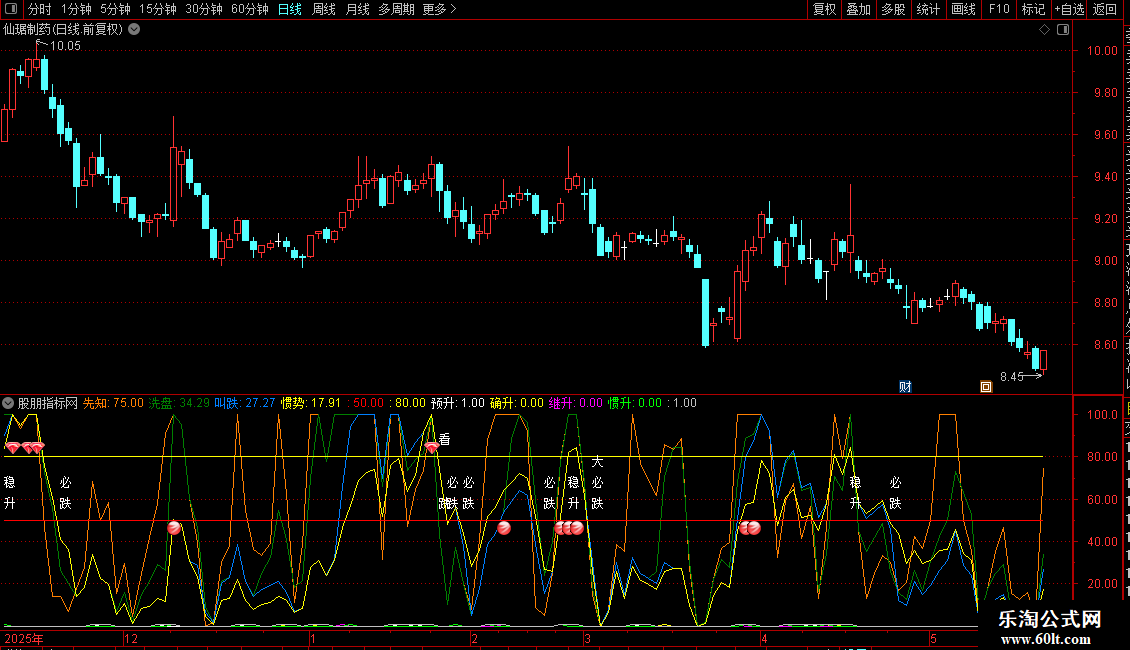Select the 60分钟 period

click(249, 9)
